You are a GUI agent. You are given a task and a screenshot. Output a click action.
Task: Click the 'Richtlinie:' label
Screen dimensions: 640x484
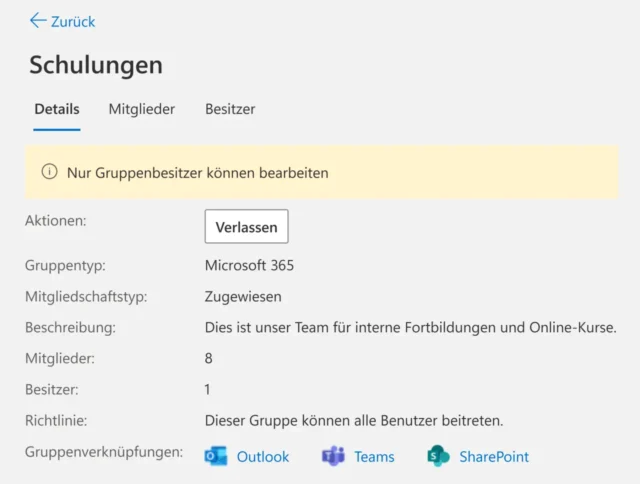point(56,420)
